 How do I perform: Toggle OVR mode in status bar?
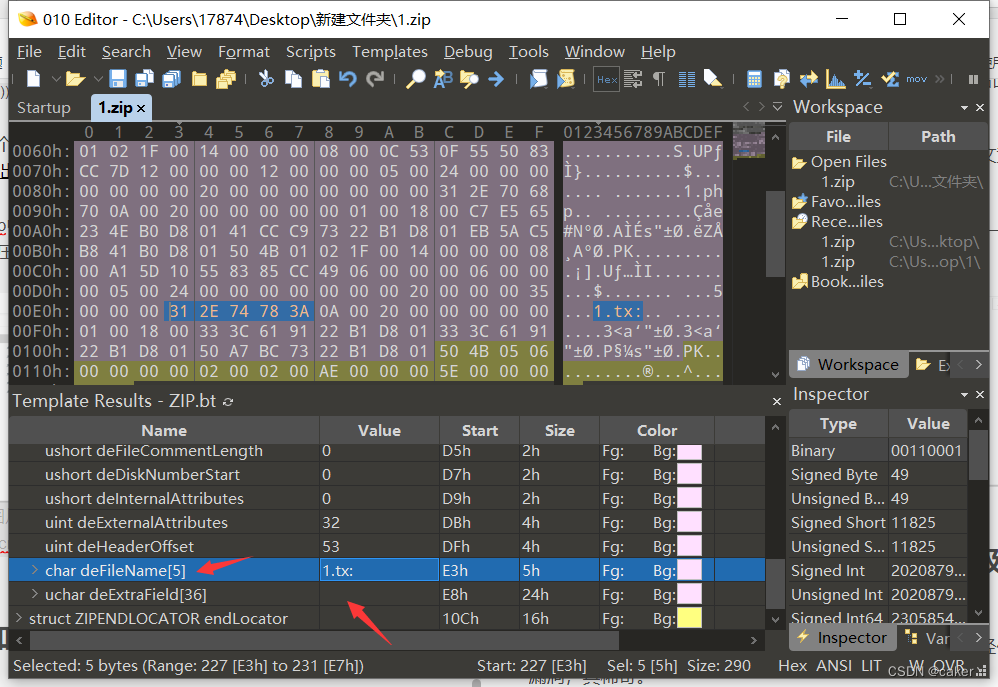(x=950, y=665)
